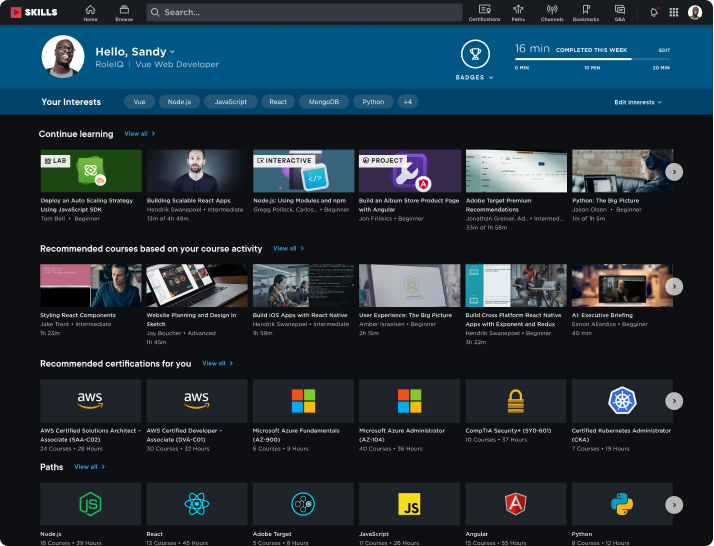The width and height of the screenshot is (714, 546).
Task: Select the JavaScript interest tag
Action: pos(231,102)
